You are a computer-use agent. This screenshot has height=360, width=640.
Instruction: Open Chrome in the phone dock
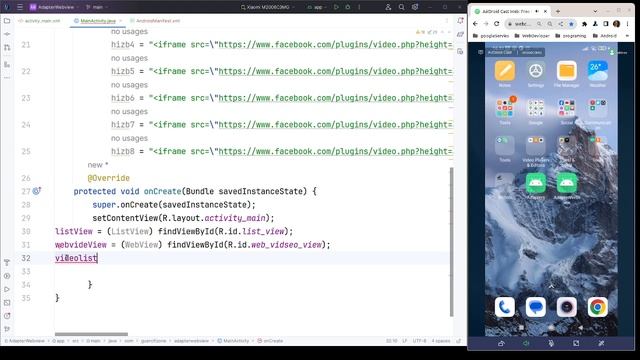coord(598,307)
